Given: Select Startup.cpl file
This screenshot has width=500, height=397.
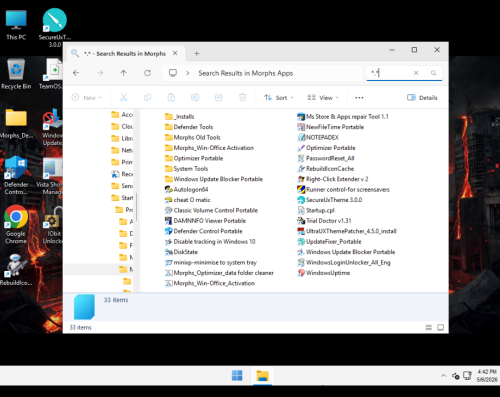Looking at the screenshot, I should (x=316, y=210).
